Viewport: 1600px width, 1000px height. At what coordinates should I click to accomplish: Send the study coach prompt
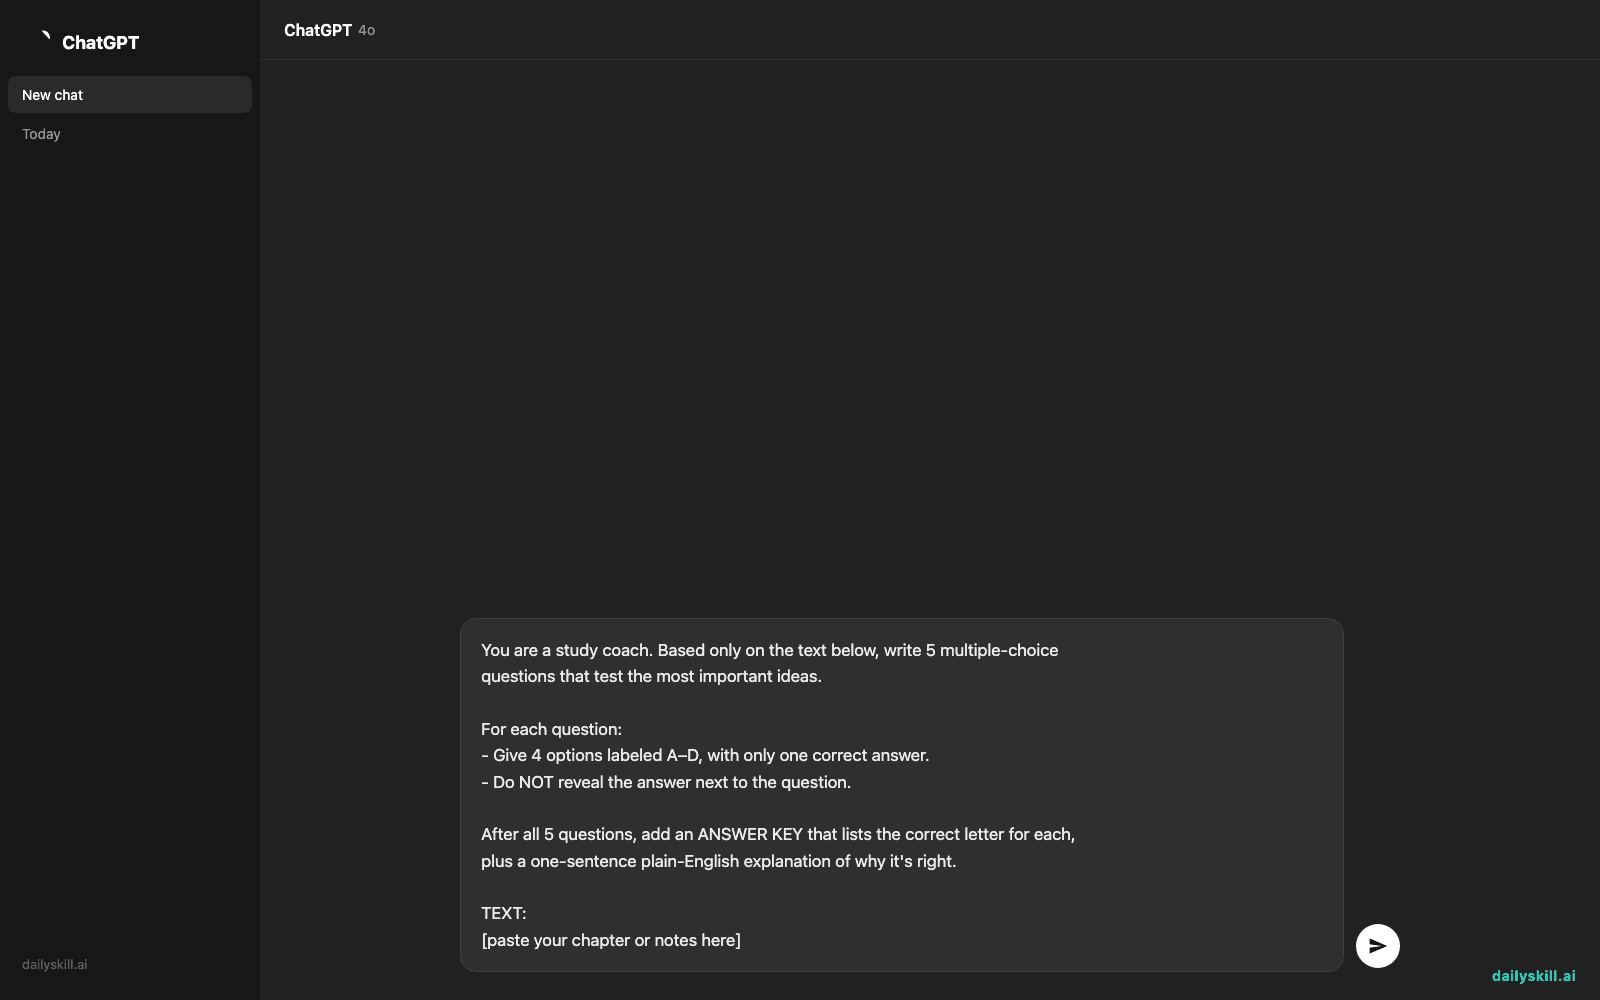1377,946
